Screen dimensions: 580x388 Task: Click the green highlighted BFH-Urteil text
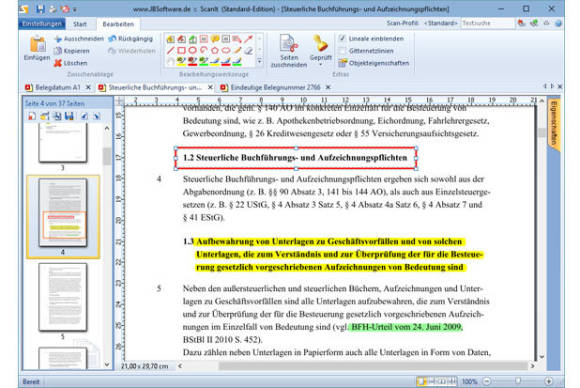coord(406,327)
